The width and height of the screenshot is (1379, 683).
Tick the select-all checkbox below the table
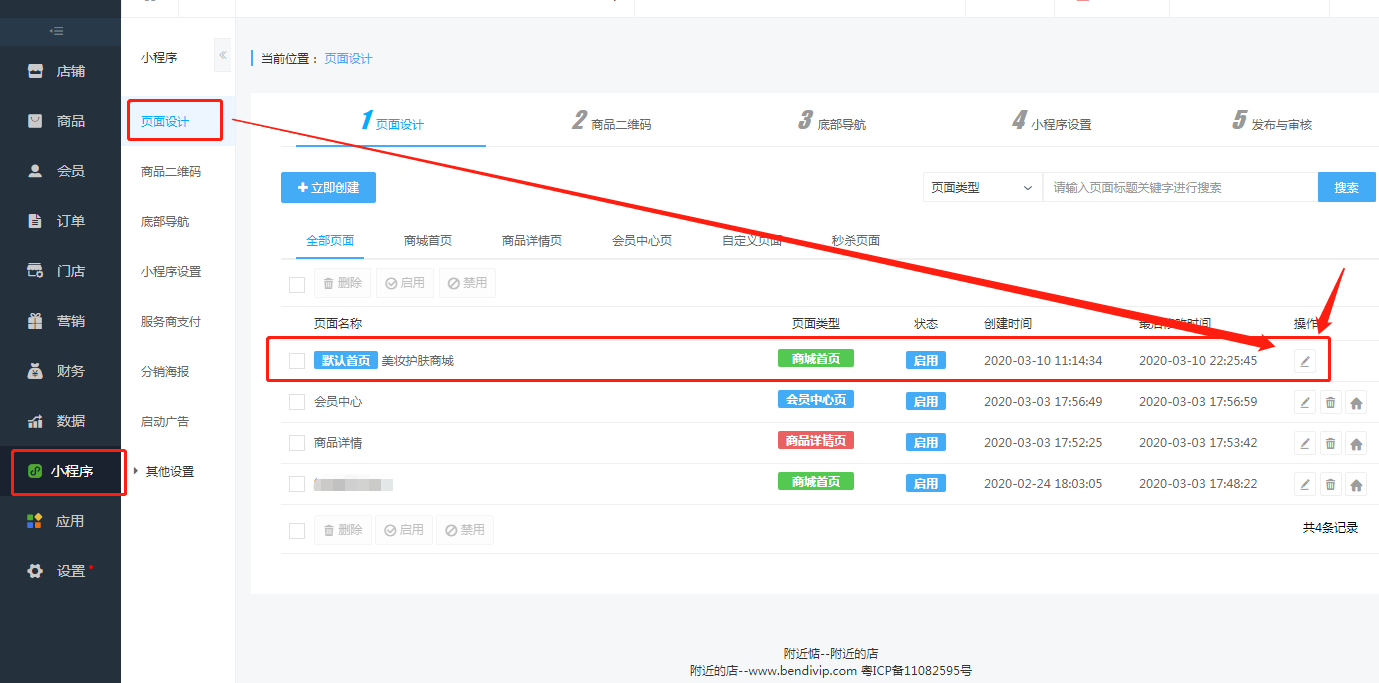[297, 531]
